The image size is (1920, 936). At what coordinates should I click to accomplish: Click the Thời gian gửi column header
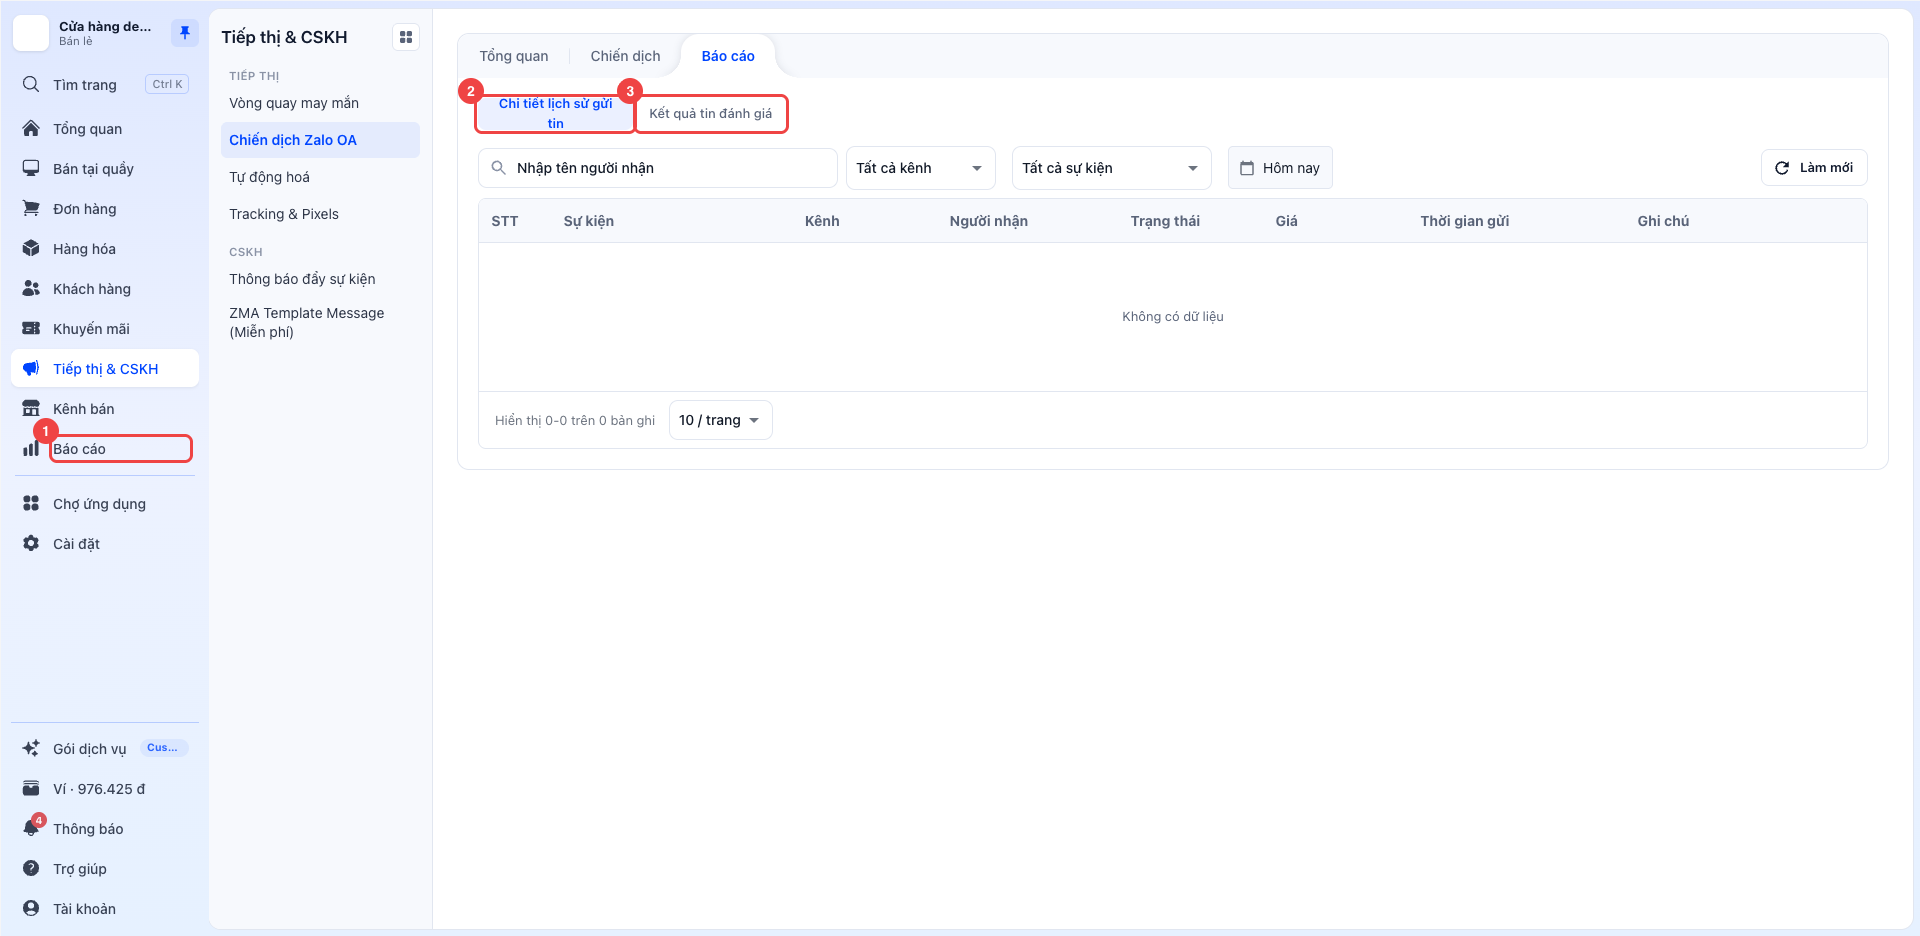[1465, 221]
